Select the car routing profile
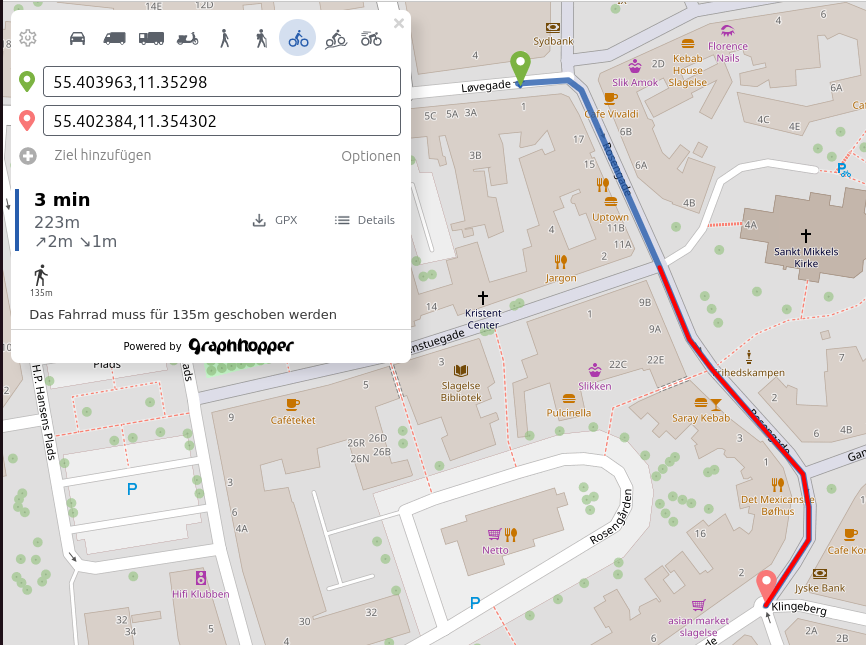866x645 pixels. tap(79, 37)
